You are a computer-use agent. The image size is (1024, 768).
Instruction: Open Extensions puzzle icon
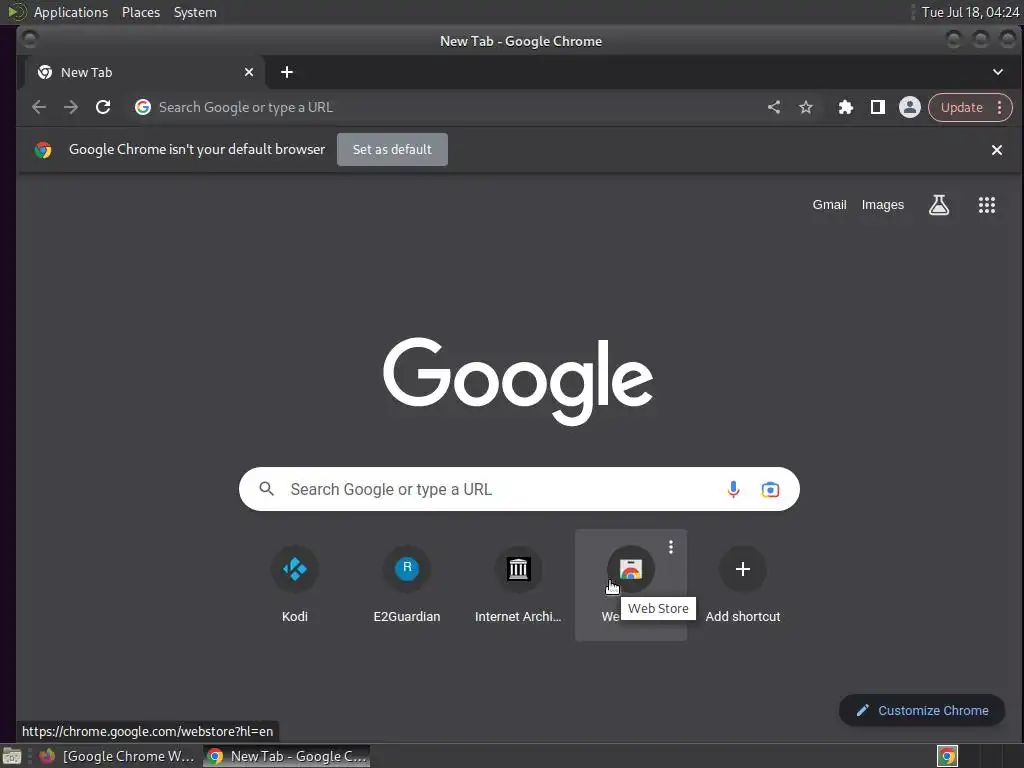tap(846, 107)
